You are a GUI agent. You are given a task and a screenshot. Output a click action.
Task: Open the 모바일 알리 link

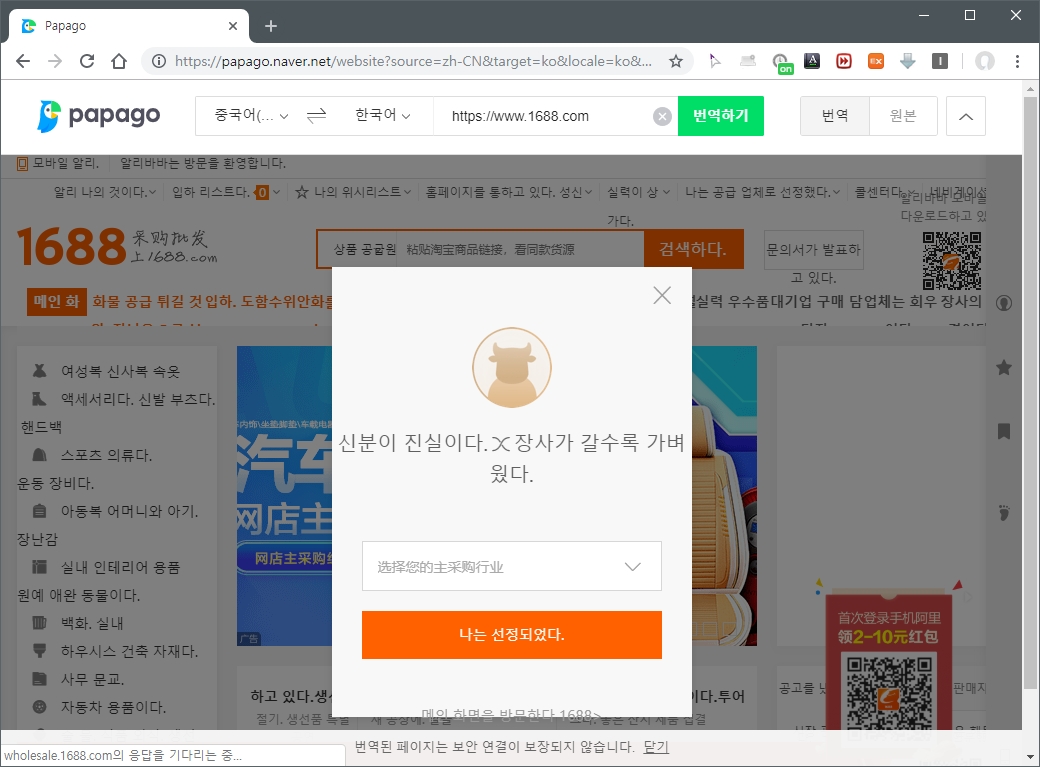tap(58, 163)
